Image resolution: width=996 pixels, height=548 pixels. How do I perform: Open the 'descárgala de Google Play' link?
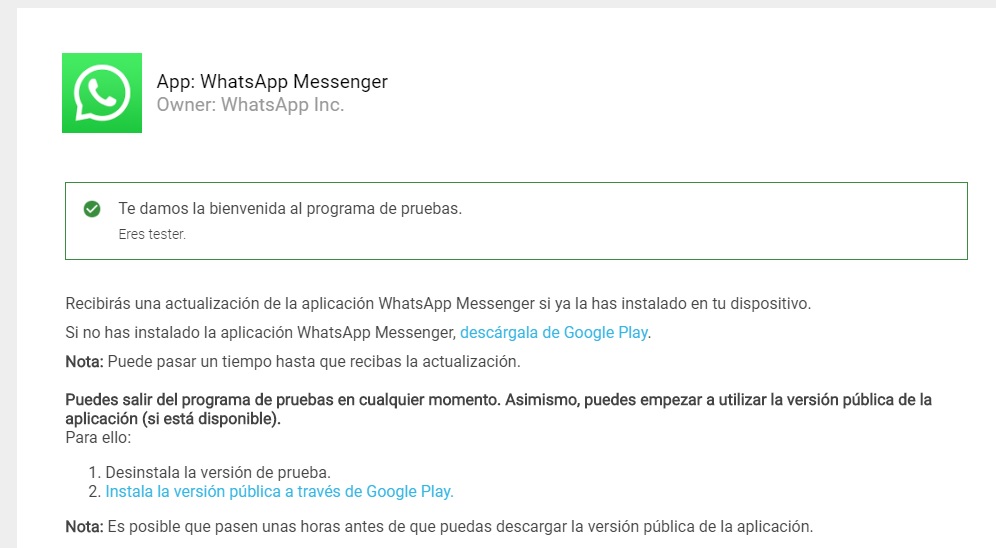tap(554, 333)
